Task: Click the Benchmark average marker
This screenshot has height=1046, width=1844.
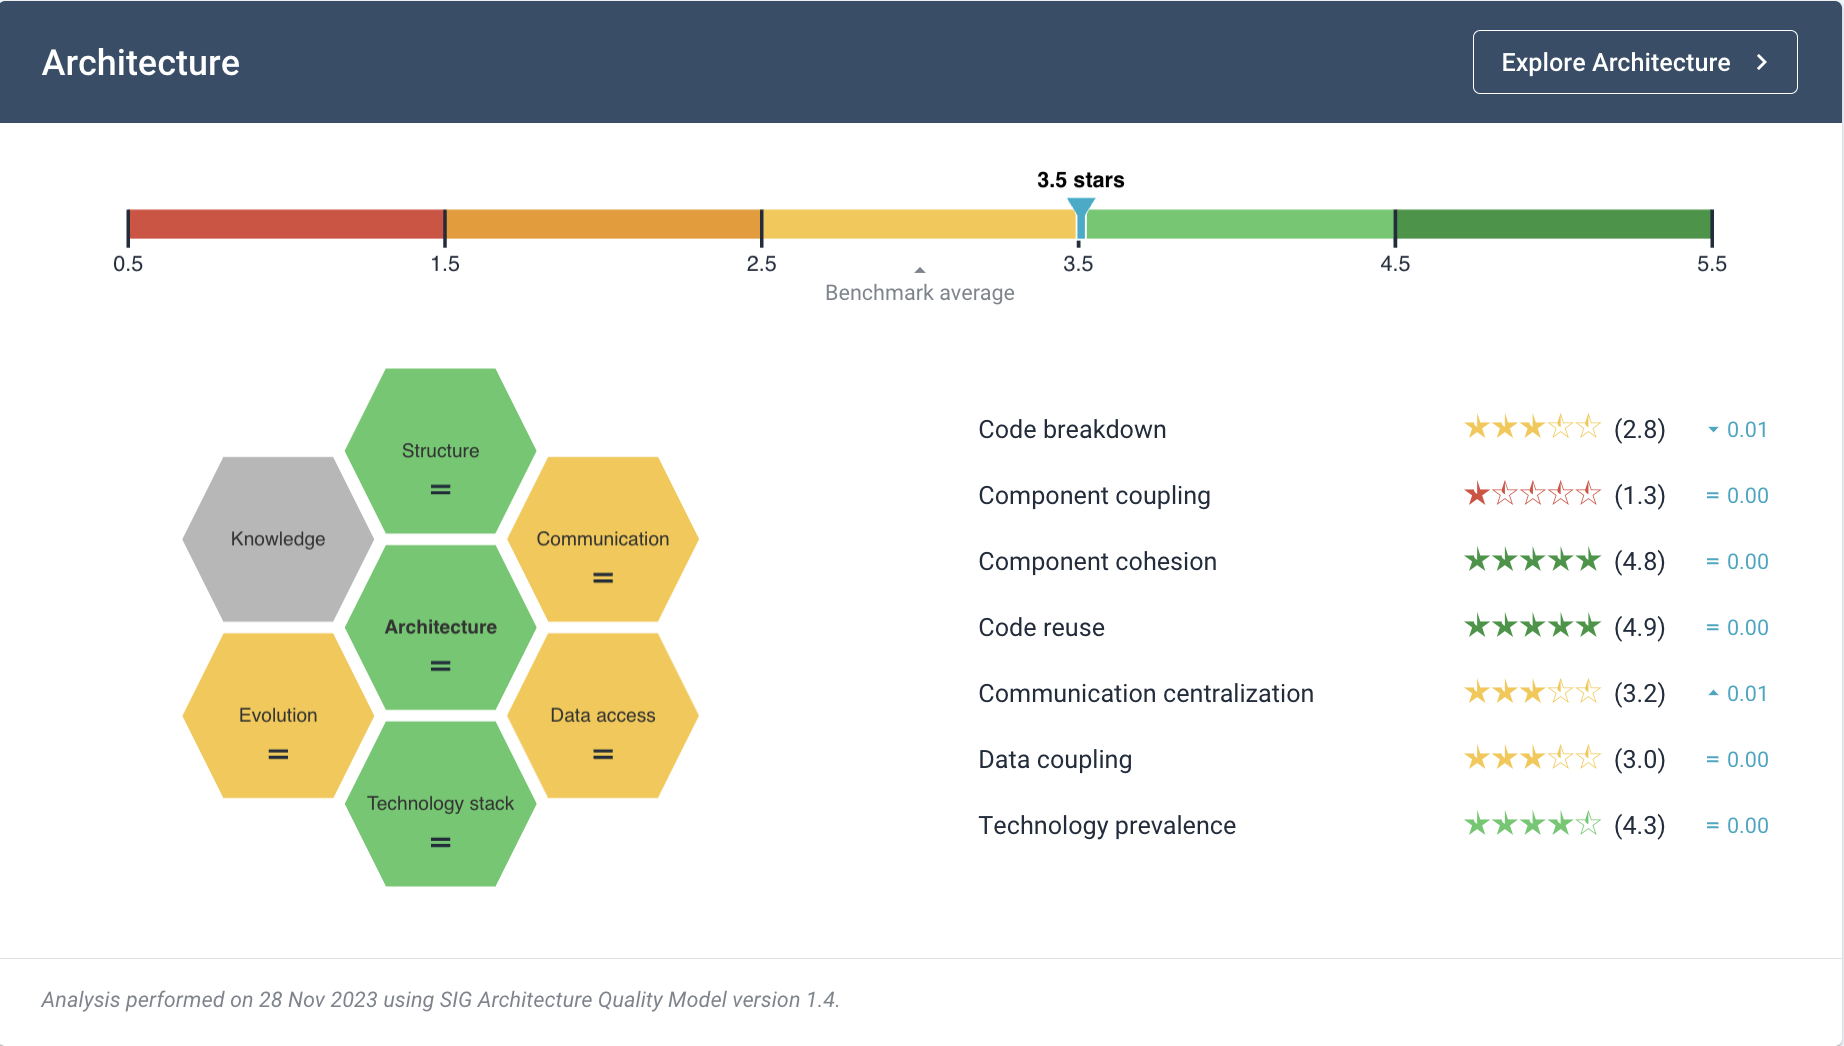Action: 919,270
